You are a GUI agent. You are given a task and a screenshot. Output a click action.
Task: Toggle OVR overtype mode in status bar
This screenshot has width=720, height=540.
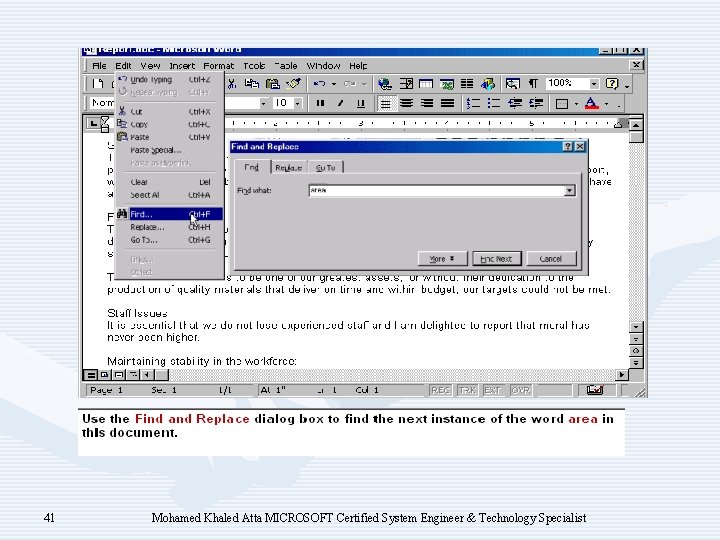click(521, 390)
